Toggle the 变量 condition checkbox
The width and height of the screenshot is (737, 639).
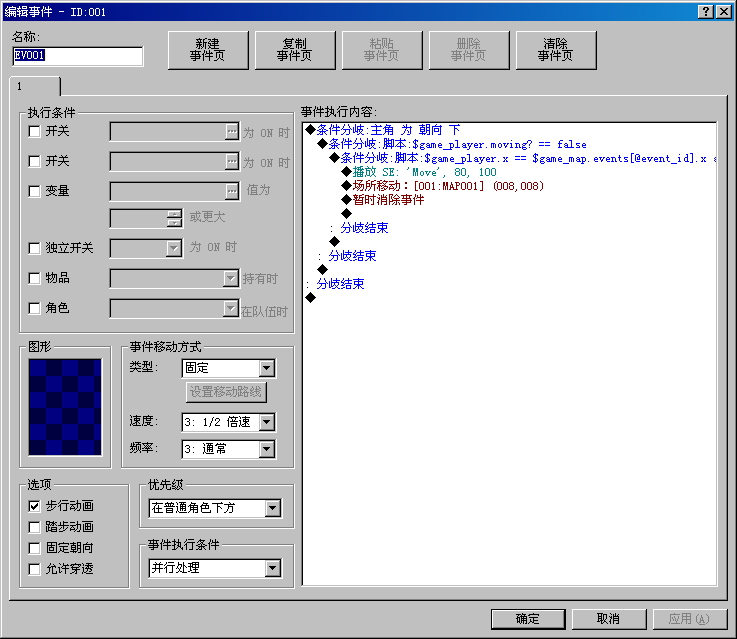click(x=34, y=191)
